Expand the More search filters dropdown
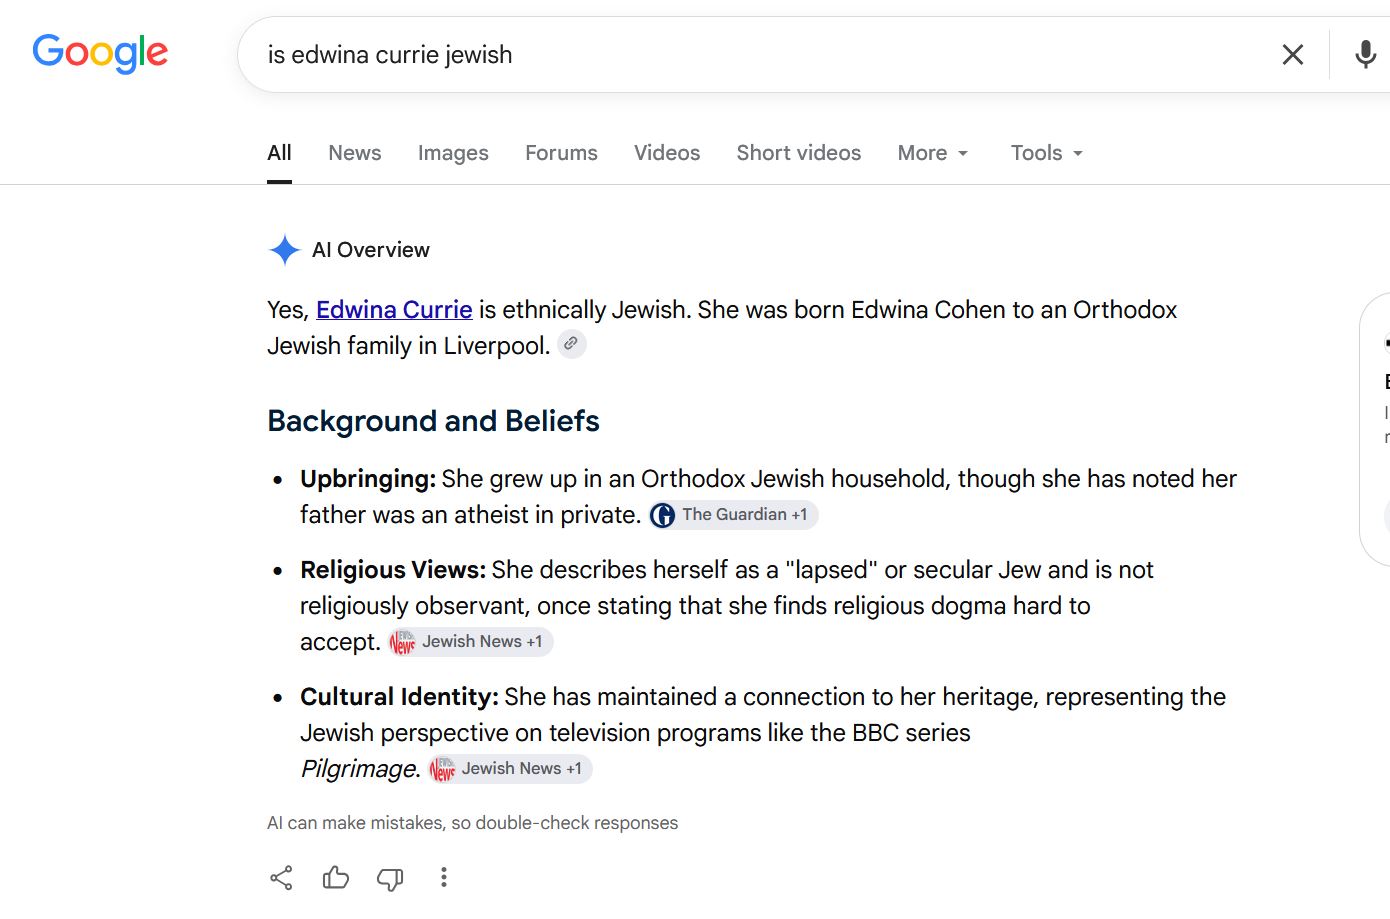 point(933,153)
